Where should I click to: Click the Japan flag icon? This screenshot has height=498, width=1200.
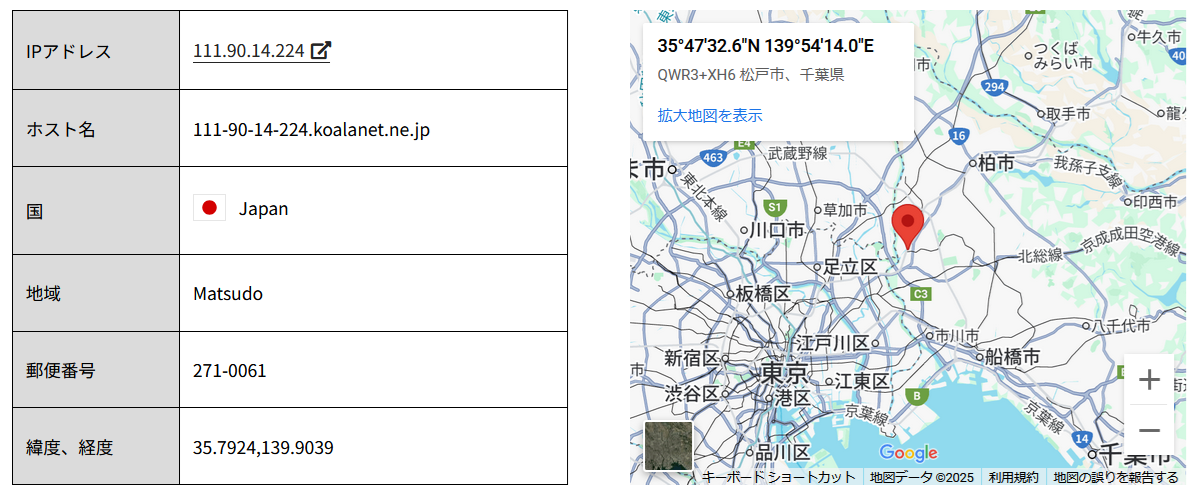209,208
